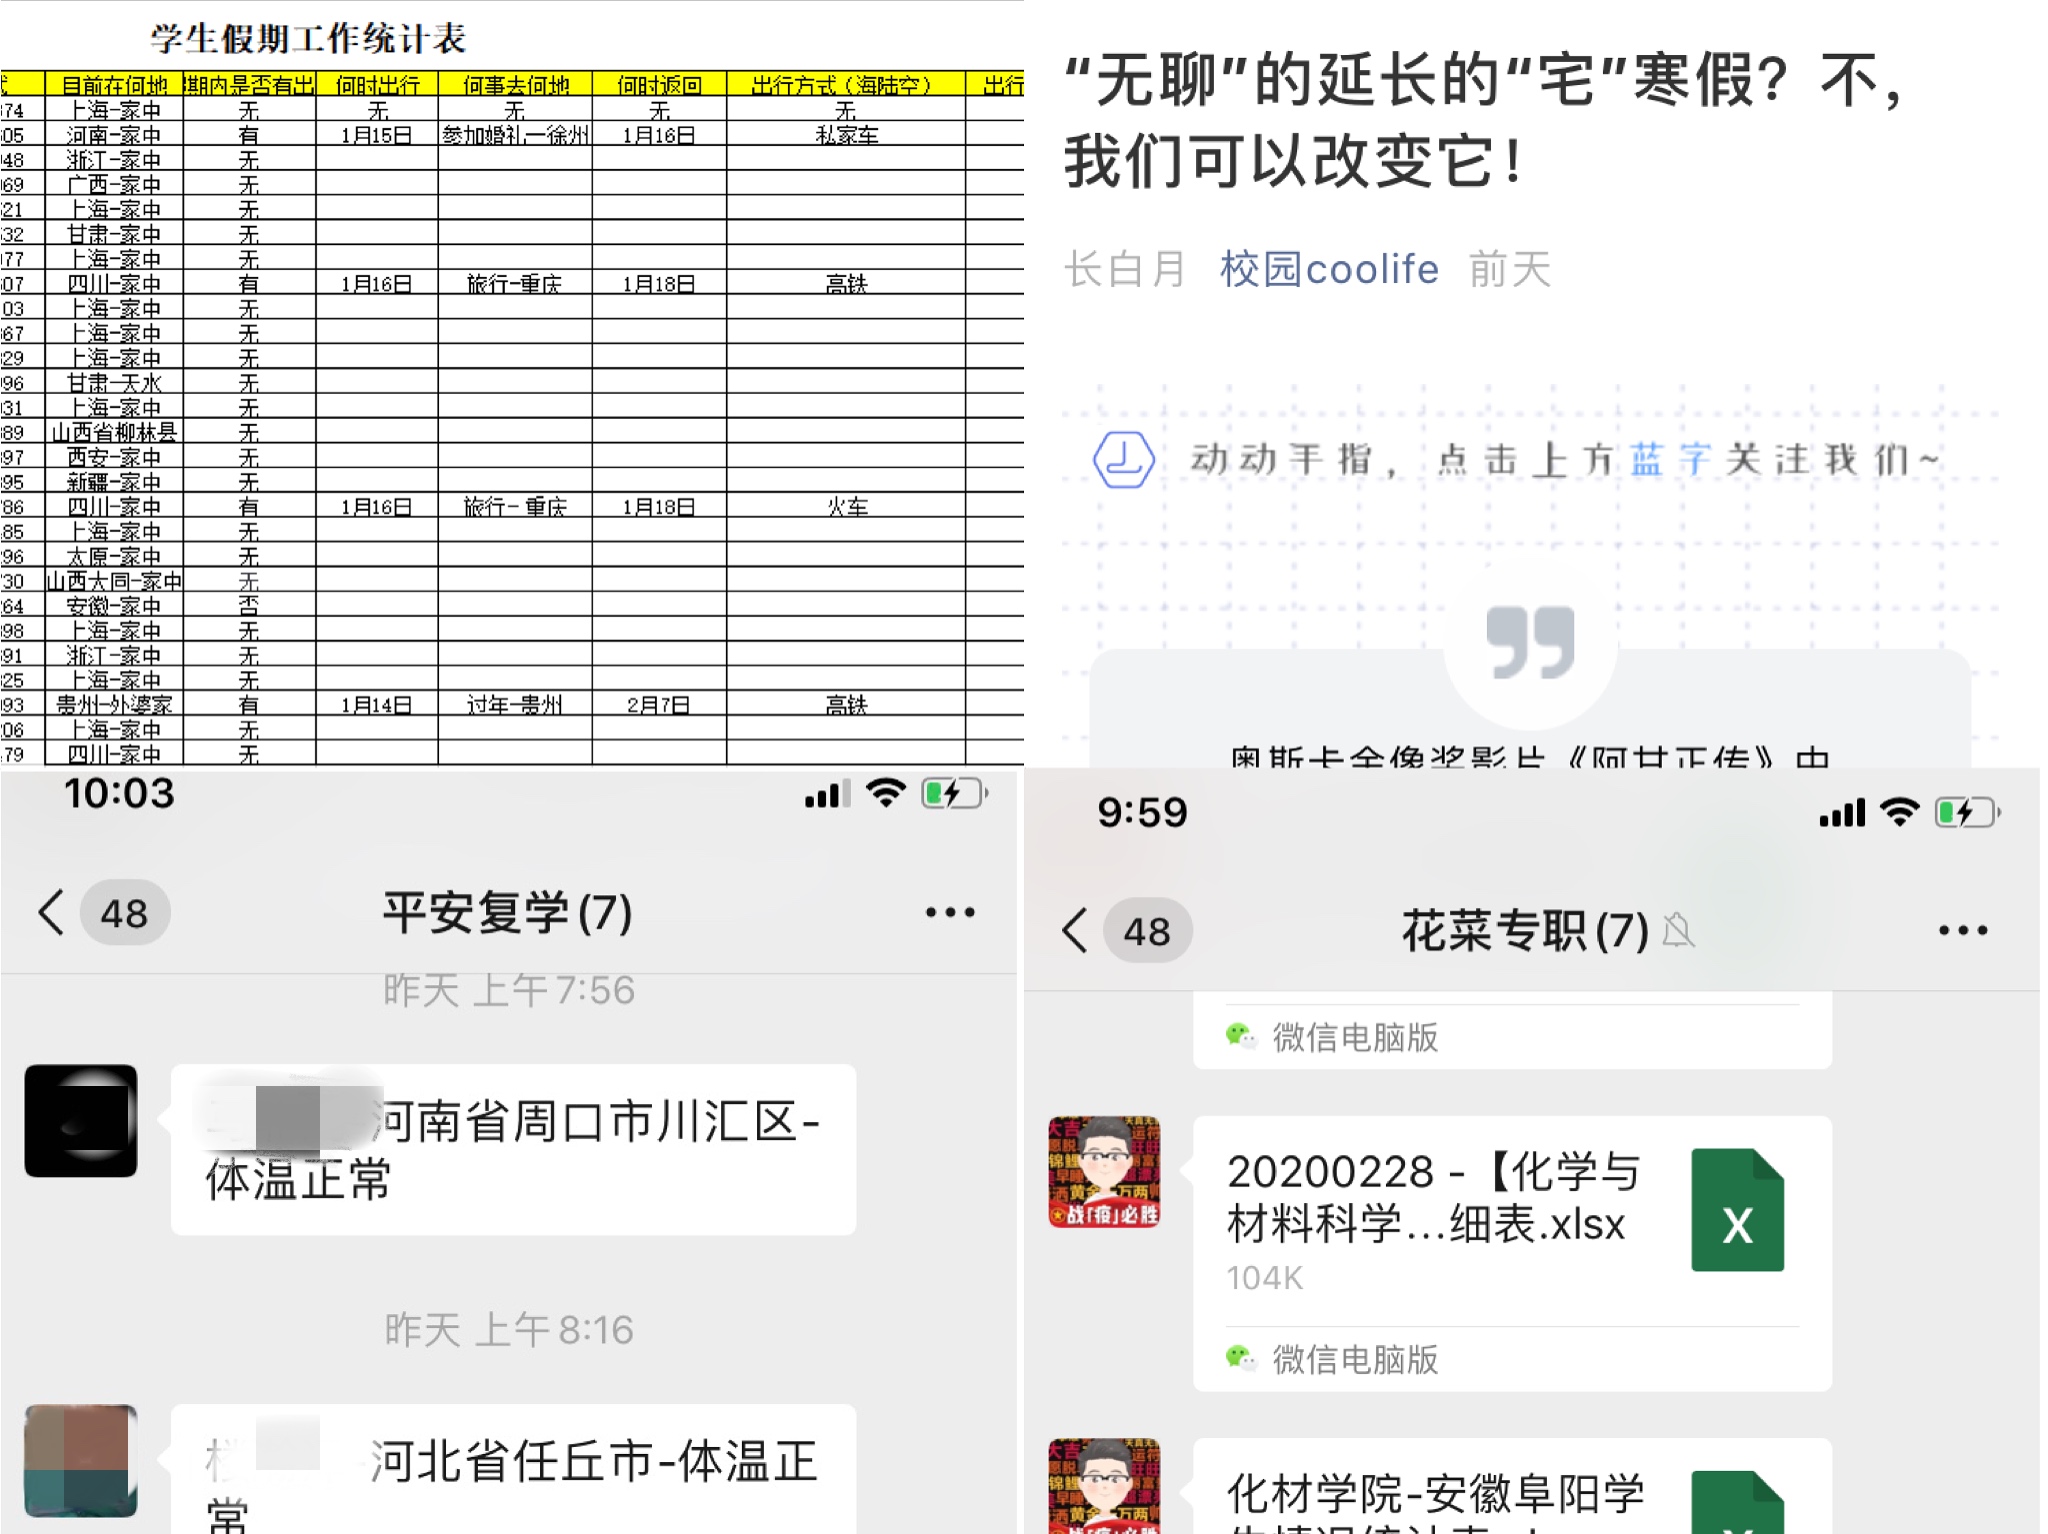Viewport: 2048px width, 1534px height.
Task: Tap Excel icon of 20200228 xlsx file
Action: 1737,1210
